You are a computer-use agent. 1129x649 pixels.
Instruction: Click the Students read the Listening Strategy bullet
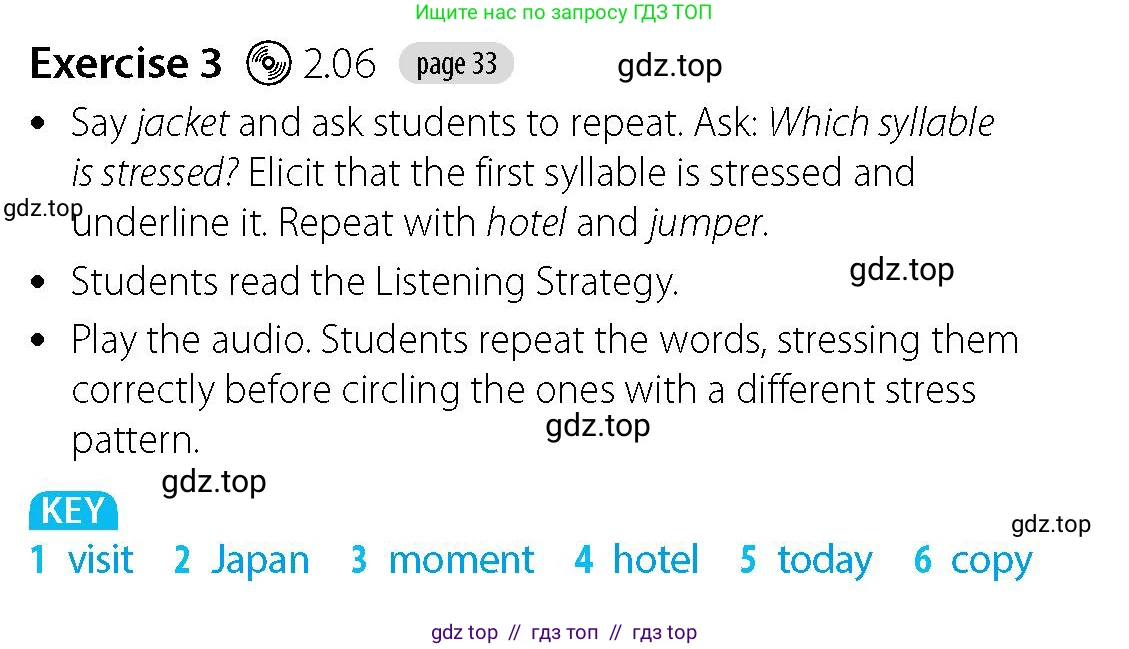coord(374,282)
